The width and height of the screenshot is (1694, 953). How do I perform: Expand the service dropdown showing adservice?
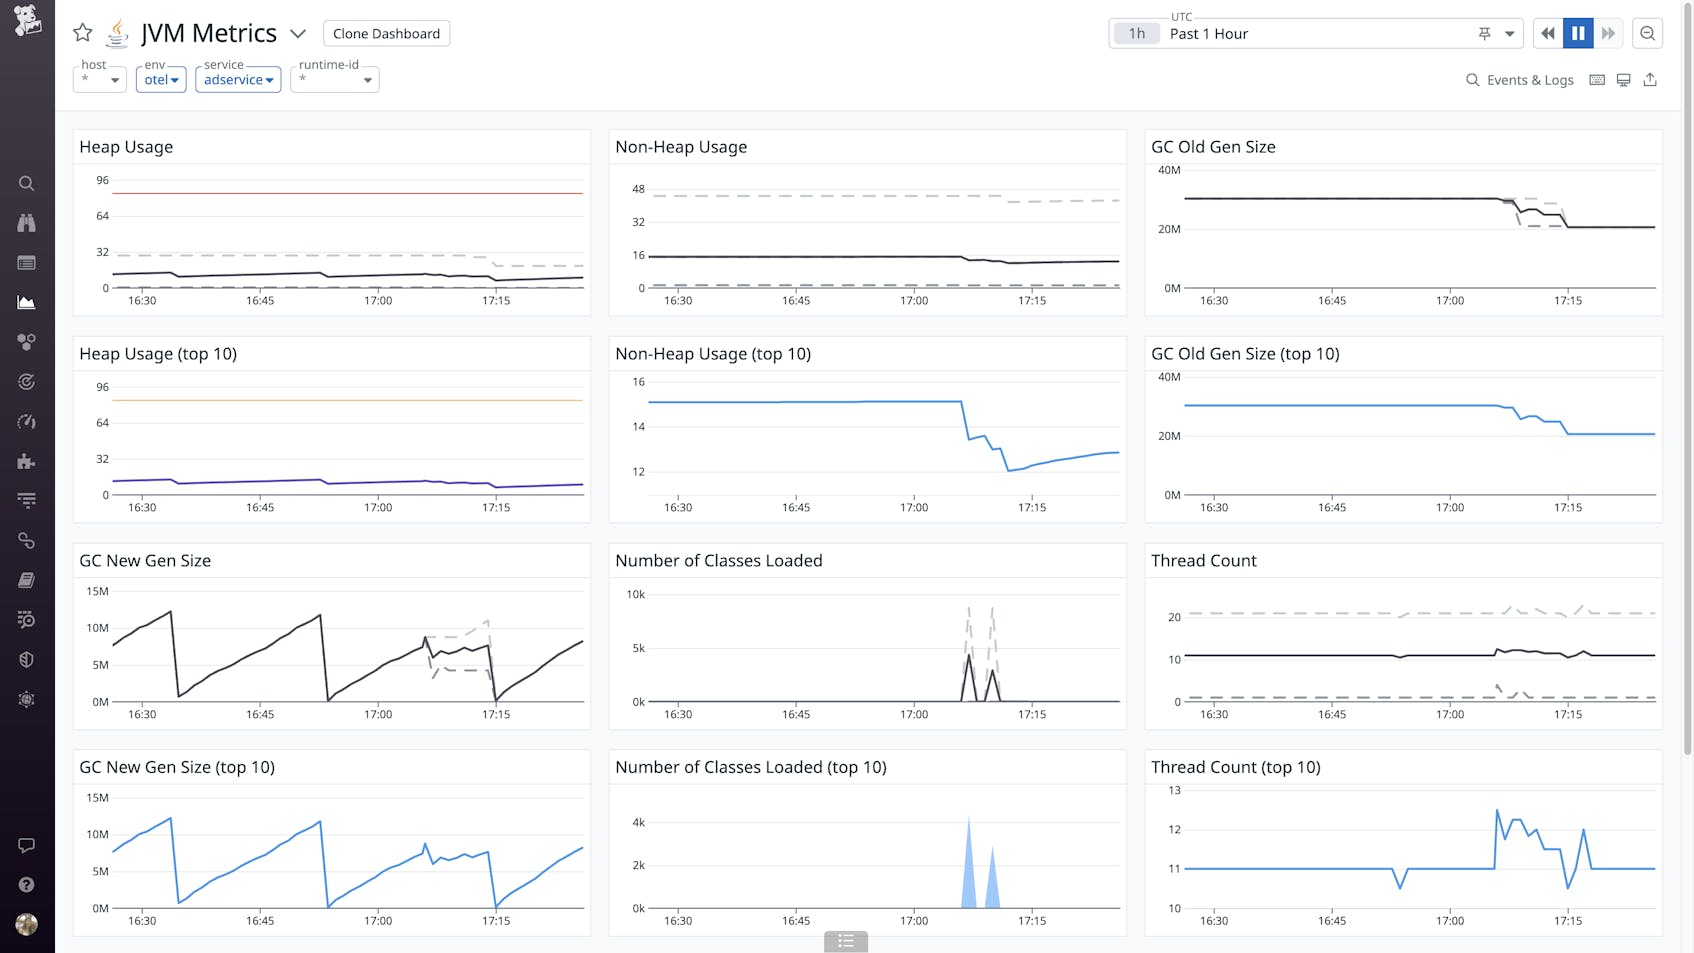click(x=238, y=79)
